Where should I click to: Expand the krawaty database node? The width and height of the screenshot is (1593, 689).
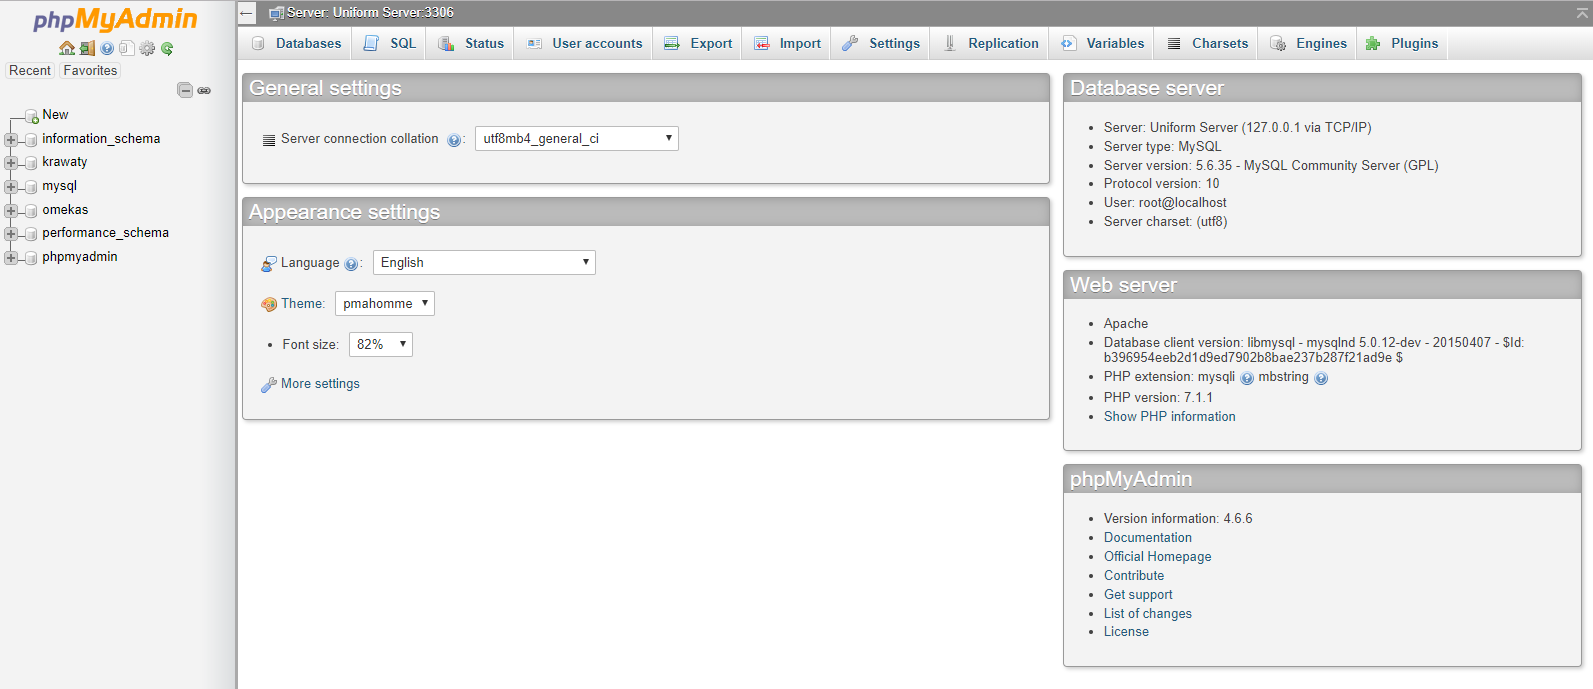point(11,162)
